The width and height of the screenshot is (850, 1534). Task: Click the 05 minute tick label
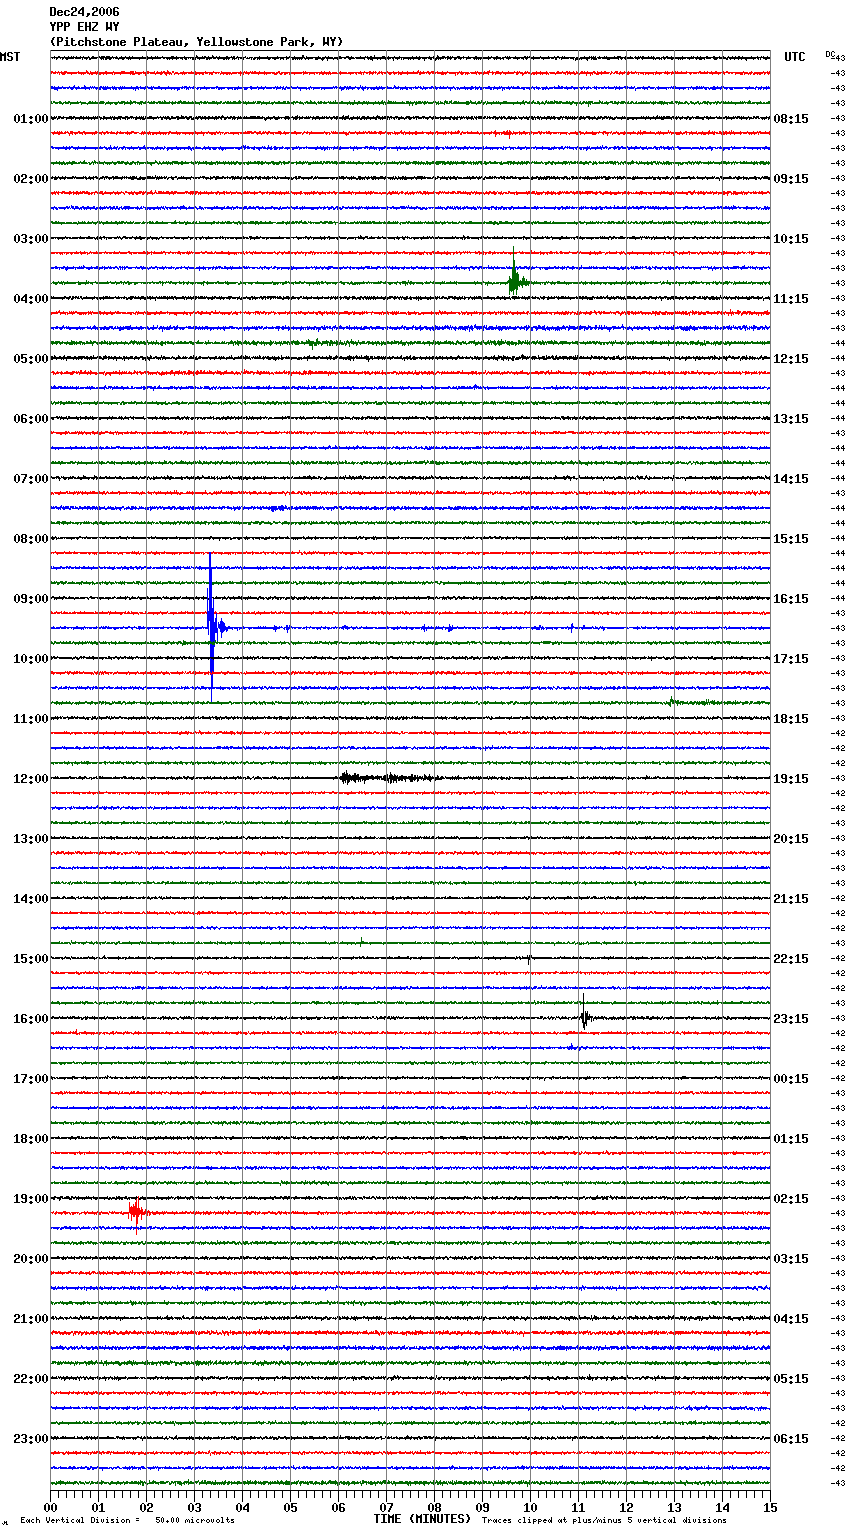pyautogui.click(x=290, y=1508)
